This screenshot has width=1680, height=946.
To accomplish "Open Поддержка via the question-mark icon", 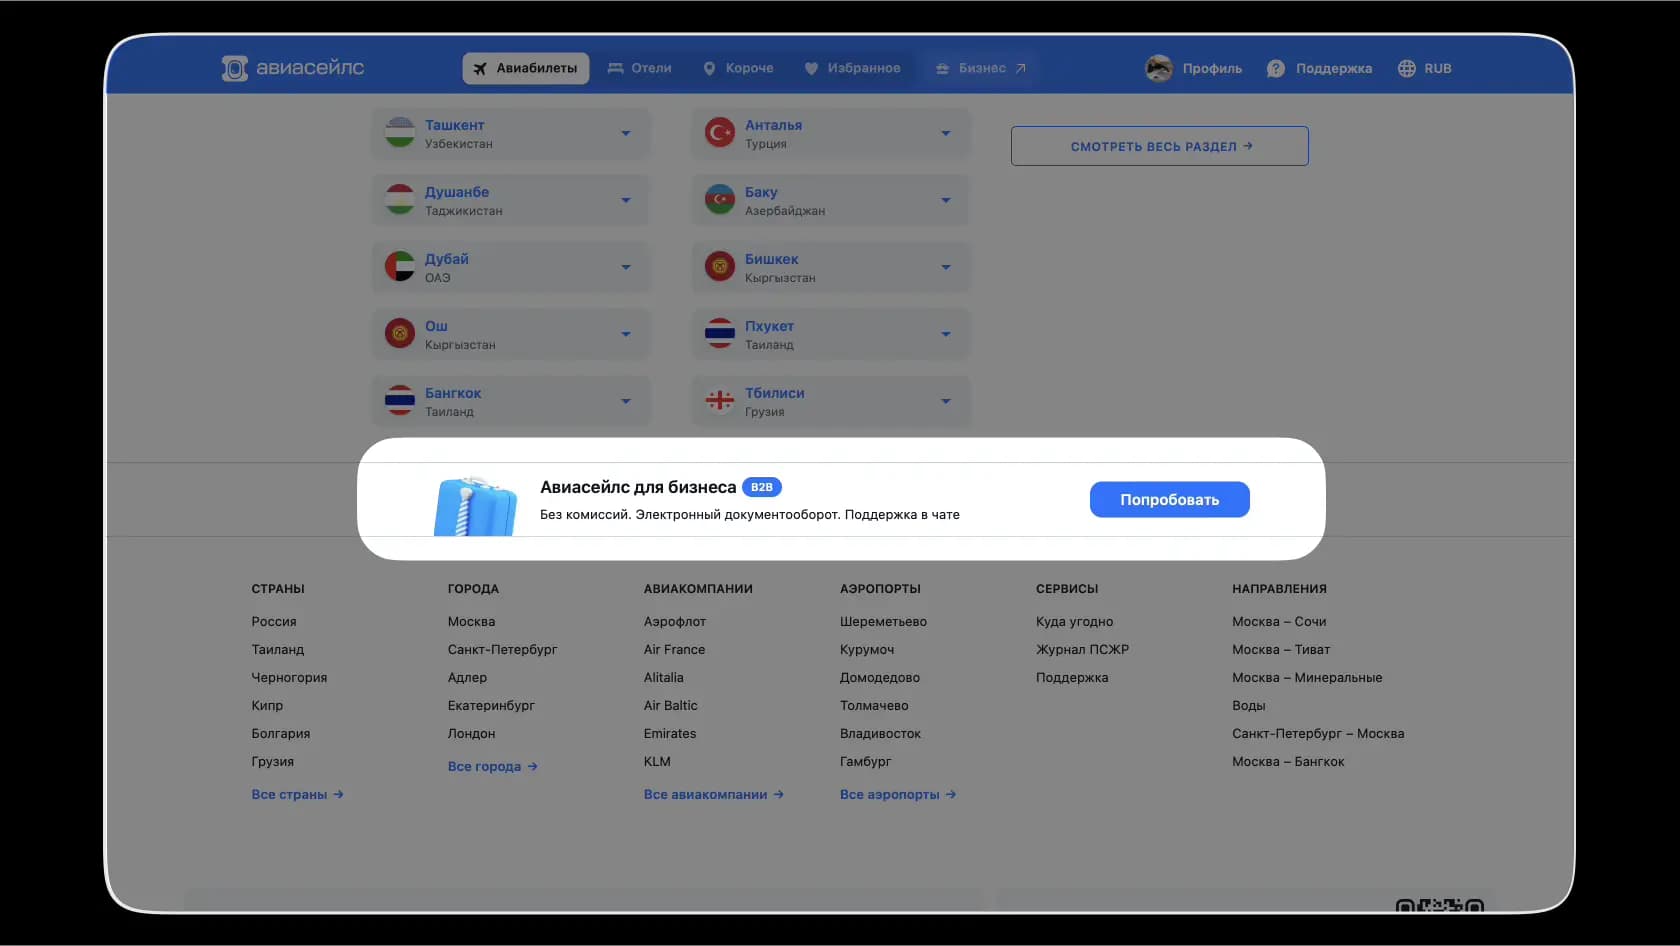I will click(x=1276, y=68).
